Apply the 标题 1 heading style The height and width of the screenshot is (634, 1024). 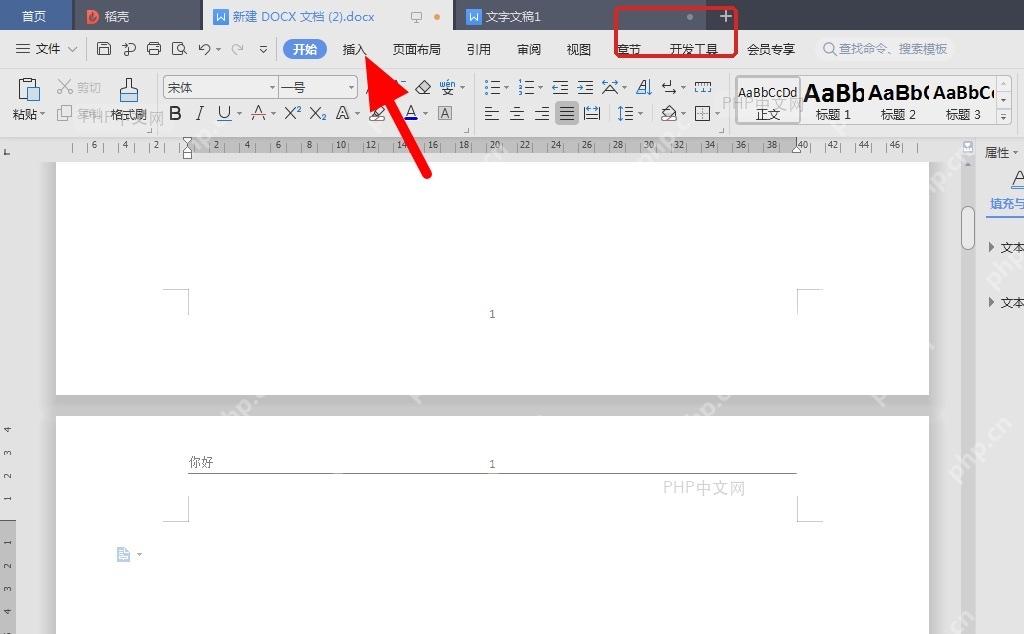click(833, 101)
